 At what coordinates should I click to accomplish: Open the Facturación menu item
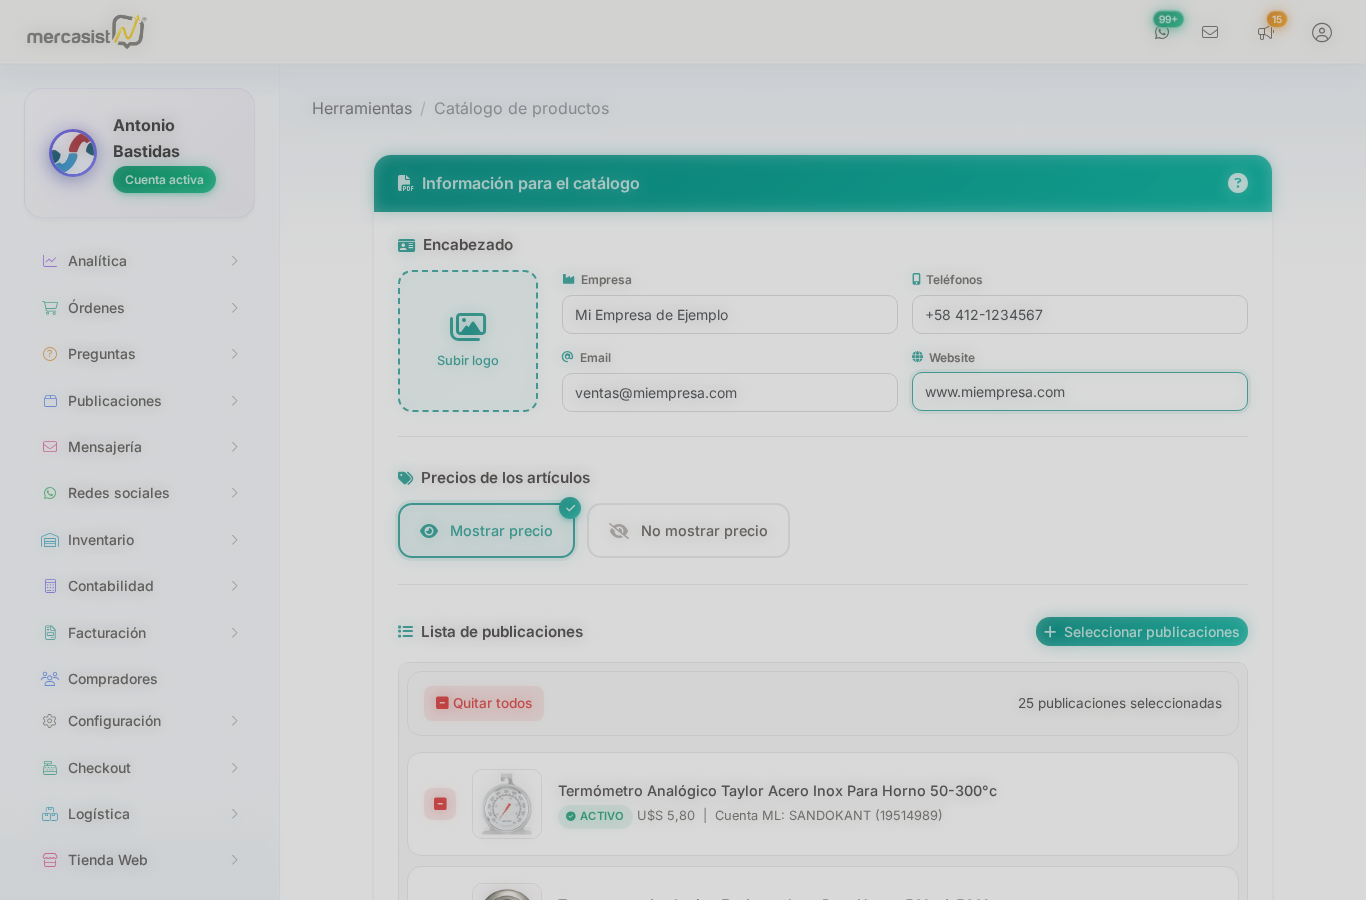(140, 633)
